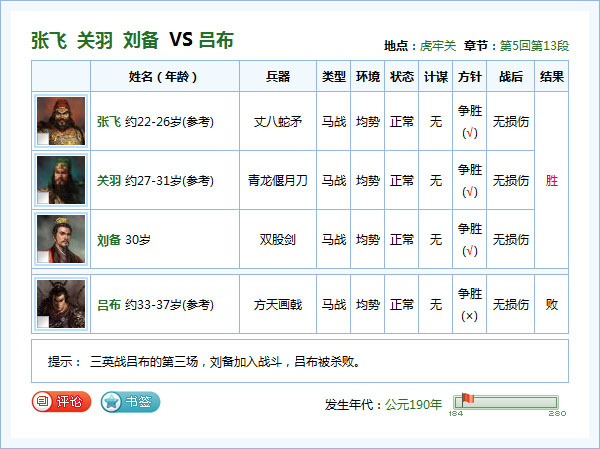Click Guan Yu's portrait thumbnail
The height and width of the screenshot is (449, 600).
click(61, 181)
